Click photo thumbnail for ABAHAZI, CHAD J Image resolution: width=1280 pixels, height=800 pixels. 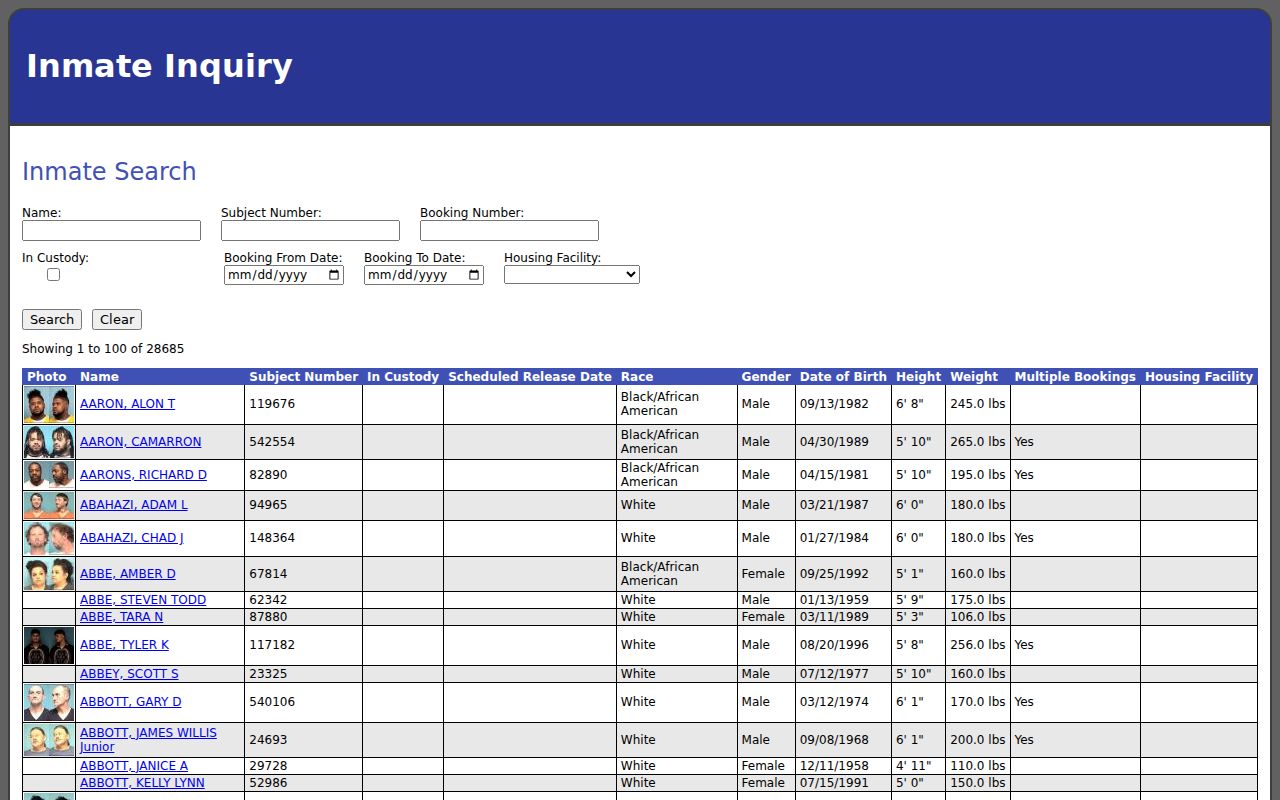coord(49,538)
